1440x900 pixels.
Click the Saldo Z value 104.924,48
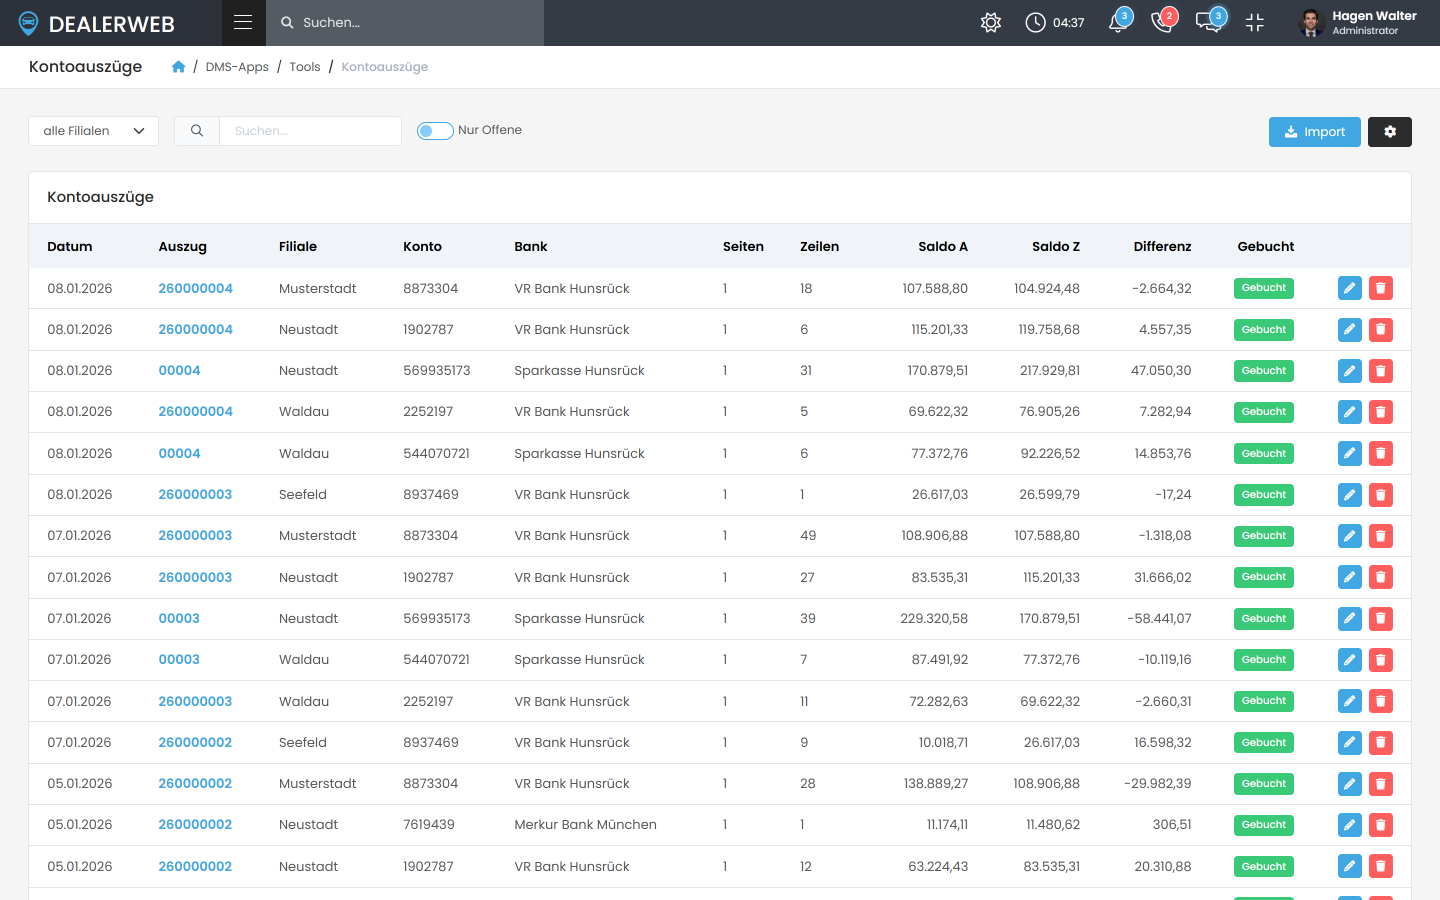[x=1047, y=289]
